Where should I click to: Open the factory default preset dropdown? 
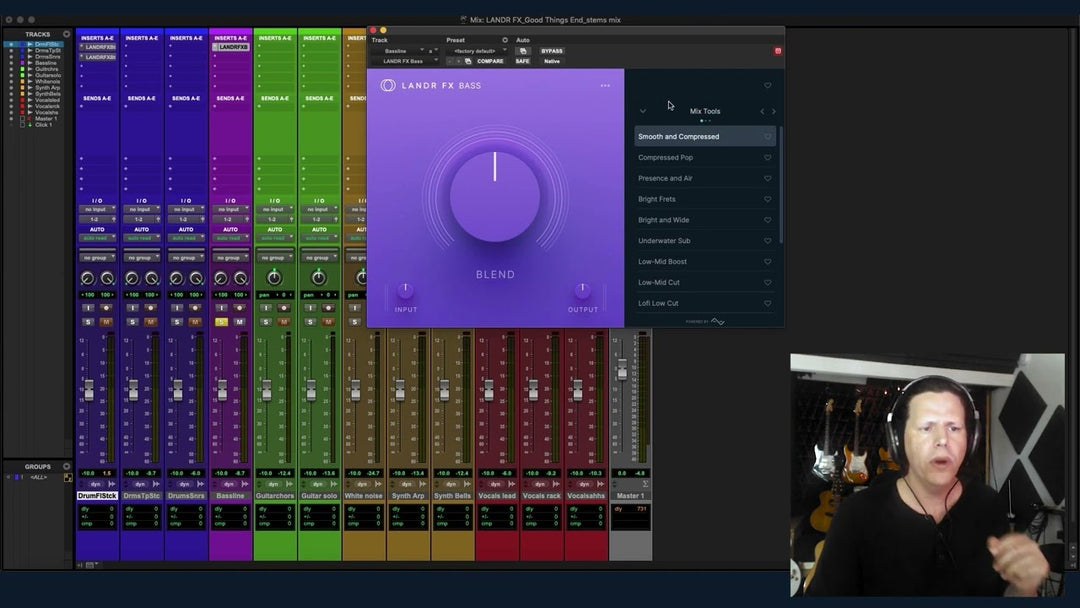(x=477, y=51)
